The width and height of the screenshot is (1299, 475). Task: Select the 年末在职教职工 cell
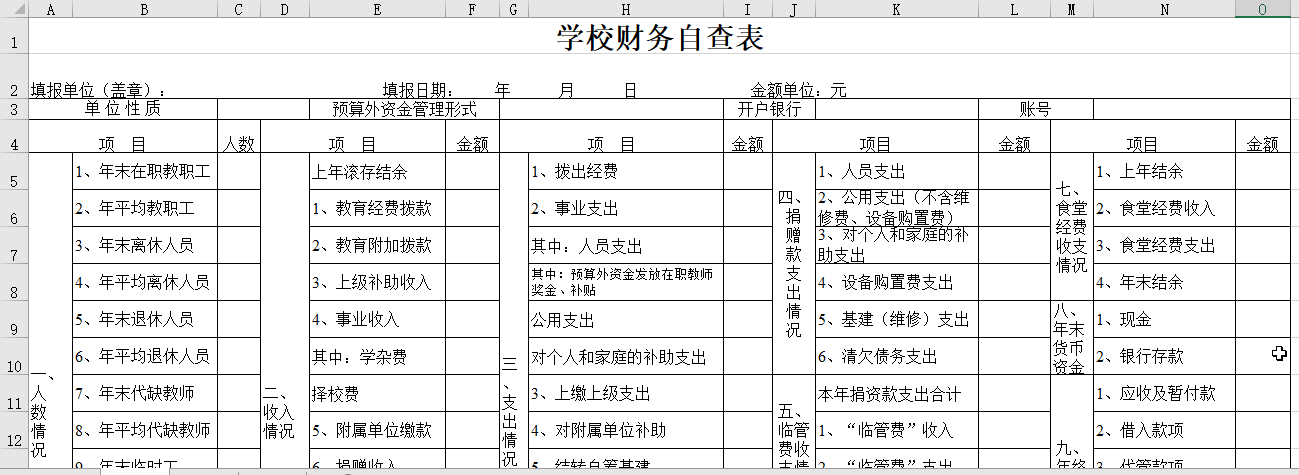pyautogui.click(x=144, y=172)
